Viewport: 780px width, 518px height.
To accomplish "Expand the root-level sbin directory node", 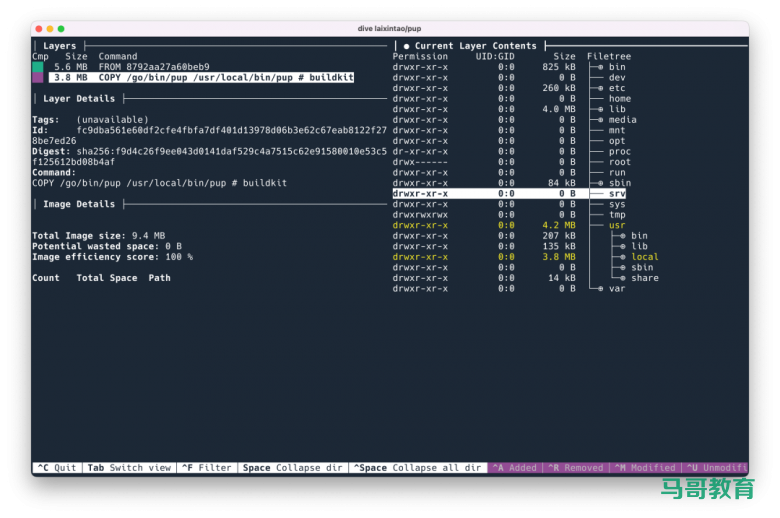I will [600, 183].
